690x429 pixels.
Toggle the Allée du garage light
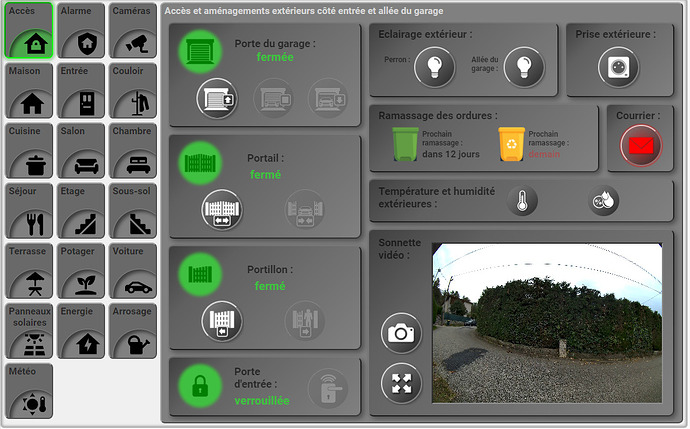tap(524, 67)
